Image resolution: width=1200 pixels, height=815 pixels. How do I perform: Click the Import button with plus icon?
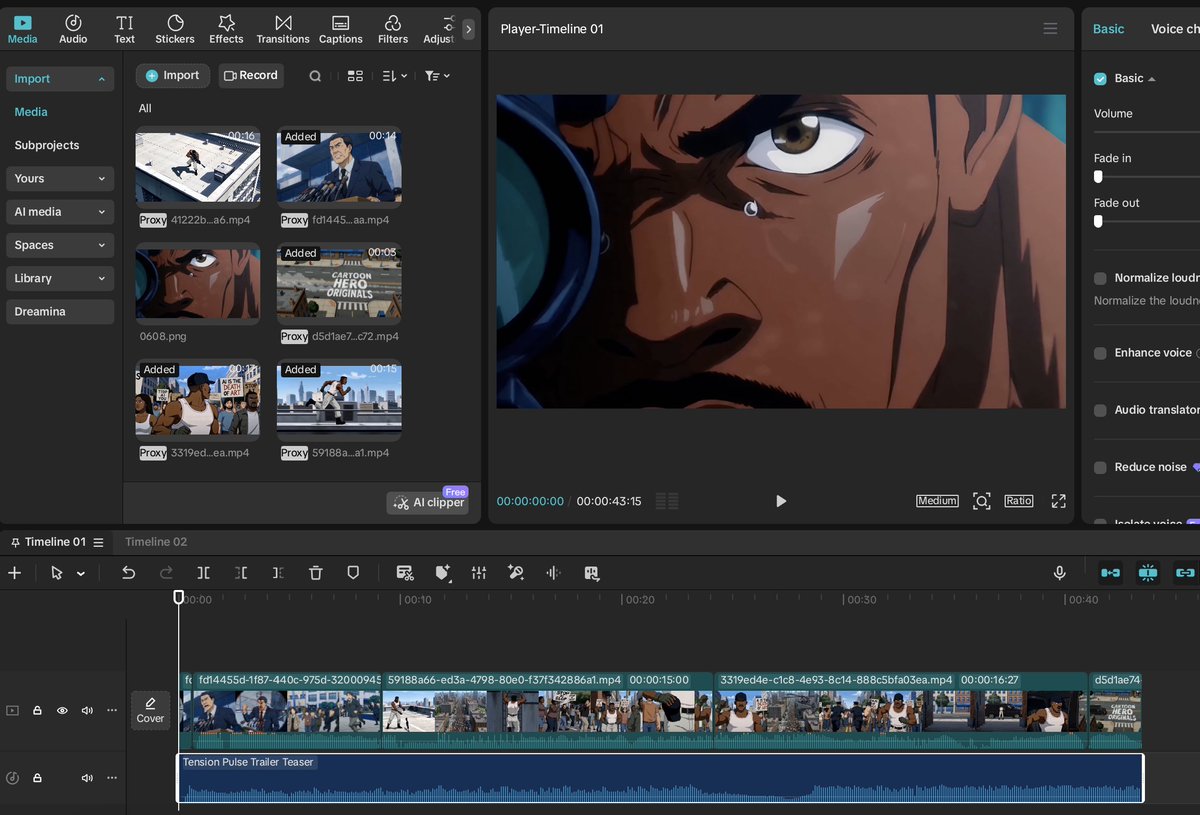(173, 75)
